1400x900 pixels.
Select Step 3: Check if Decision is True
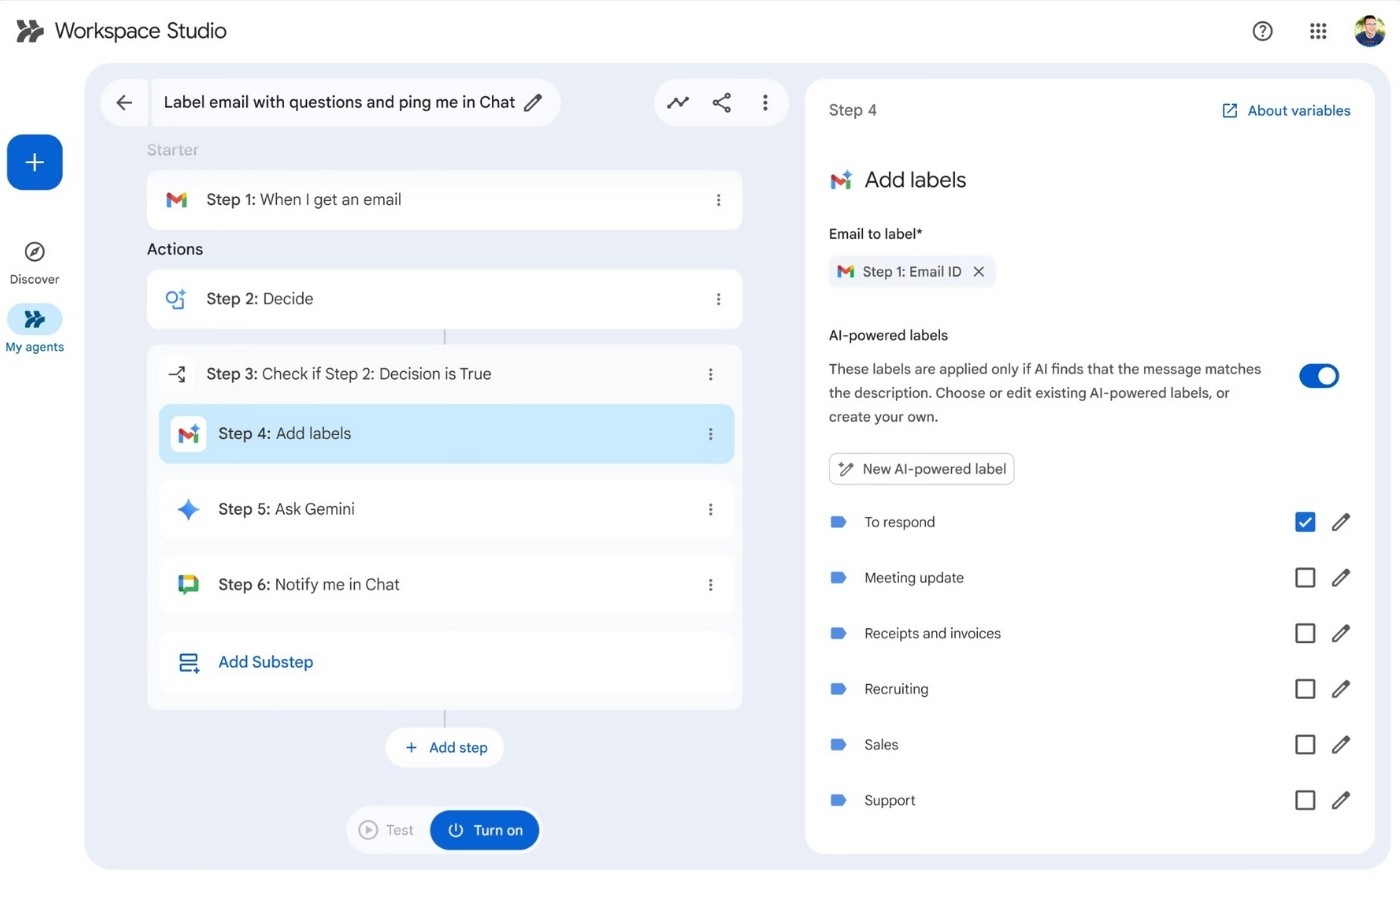[x=446, y=374]
